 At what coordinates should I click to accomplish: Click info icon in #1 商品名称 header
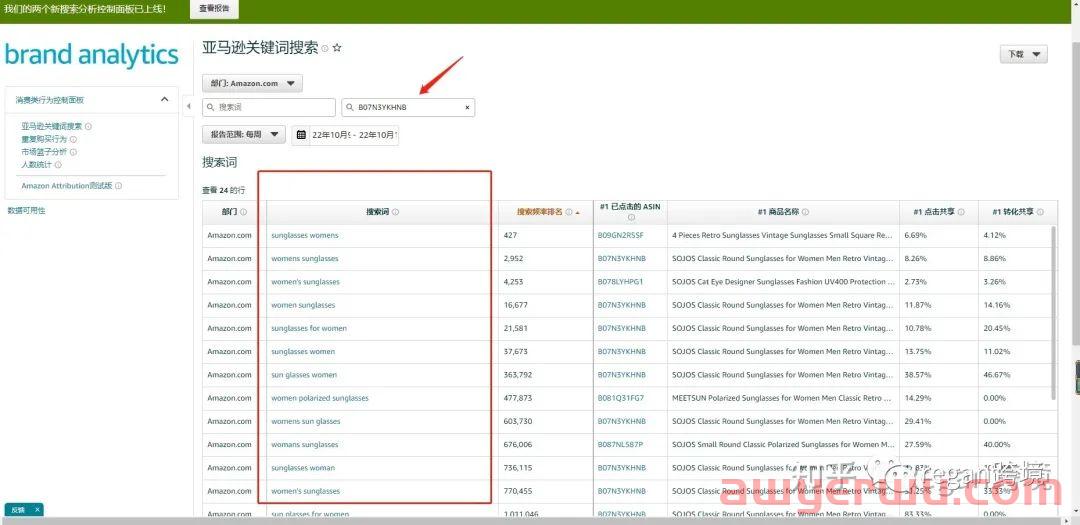pyautogui.click(x=805, y=212)
